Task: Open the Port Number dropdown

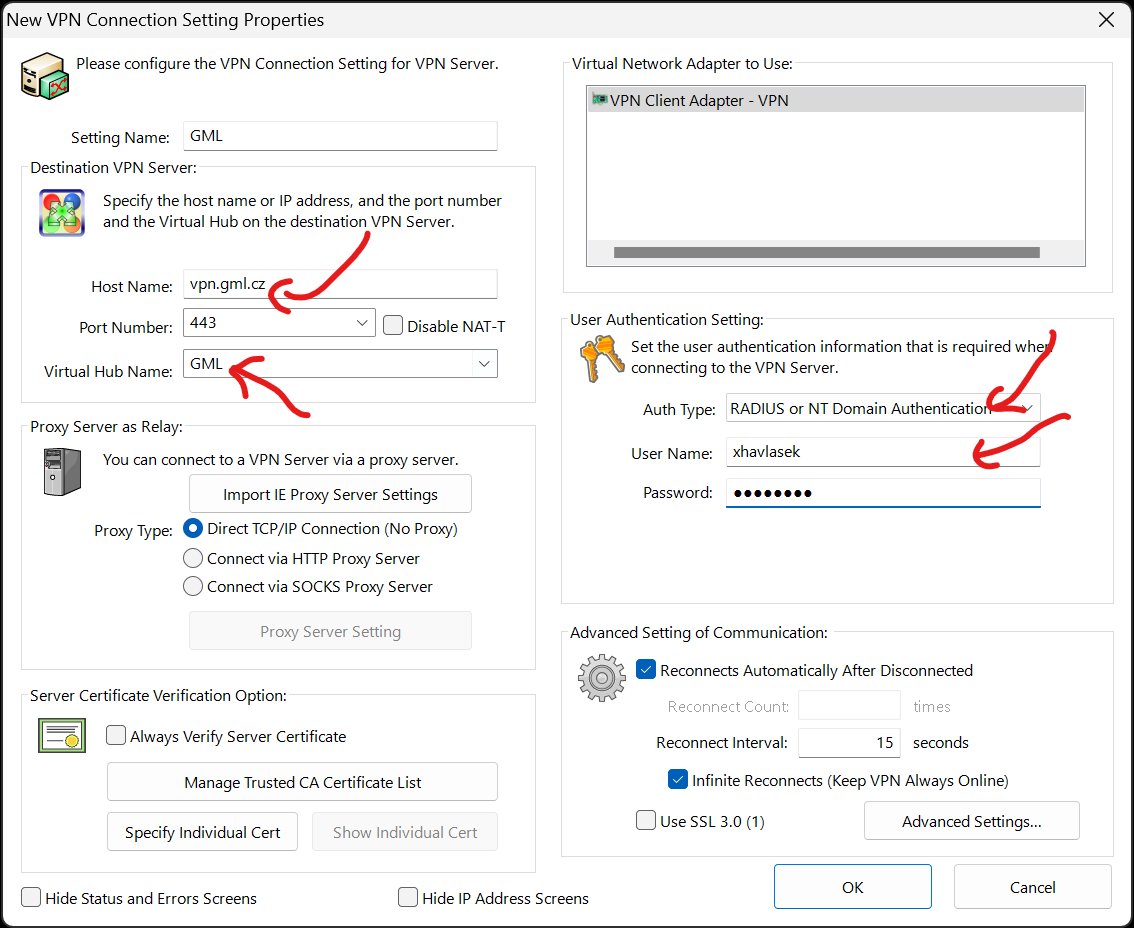Action: coord(361,323)
